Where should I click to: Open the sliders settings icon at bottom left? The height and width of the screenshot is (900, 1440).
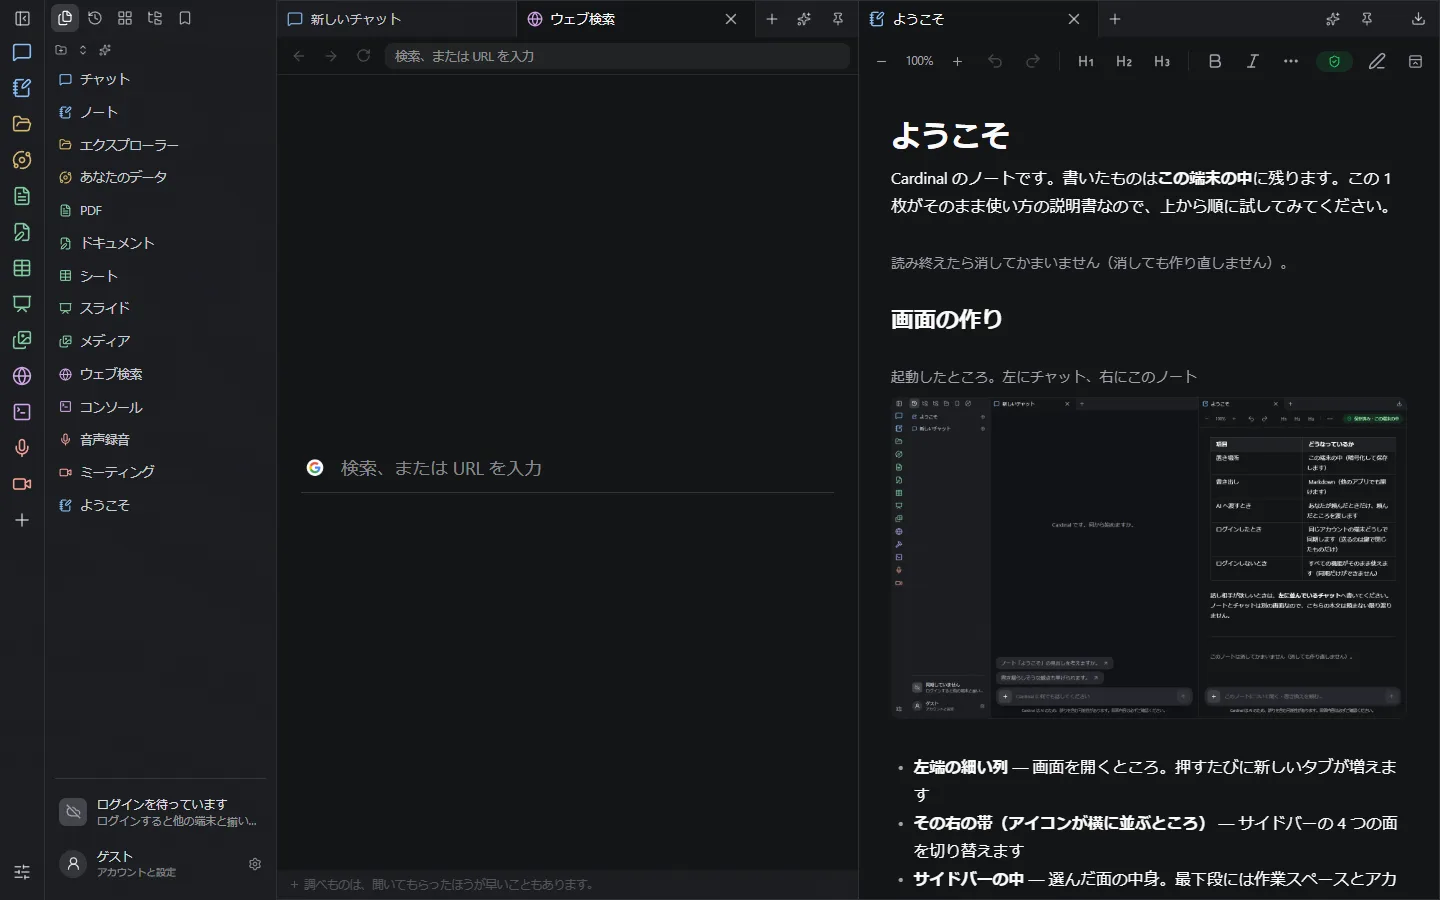point(22,872)
